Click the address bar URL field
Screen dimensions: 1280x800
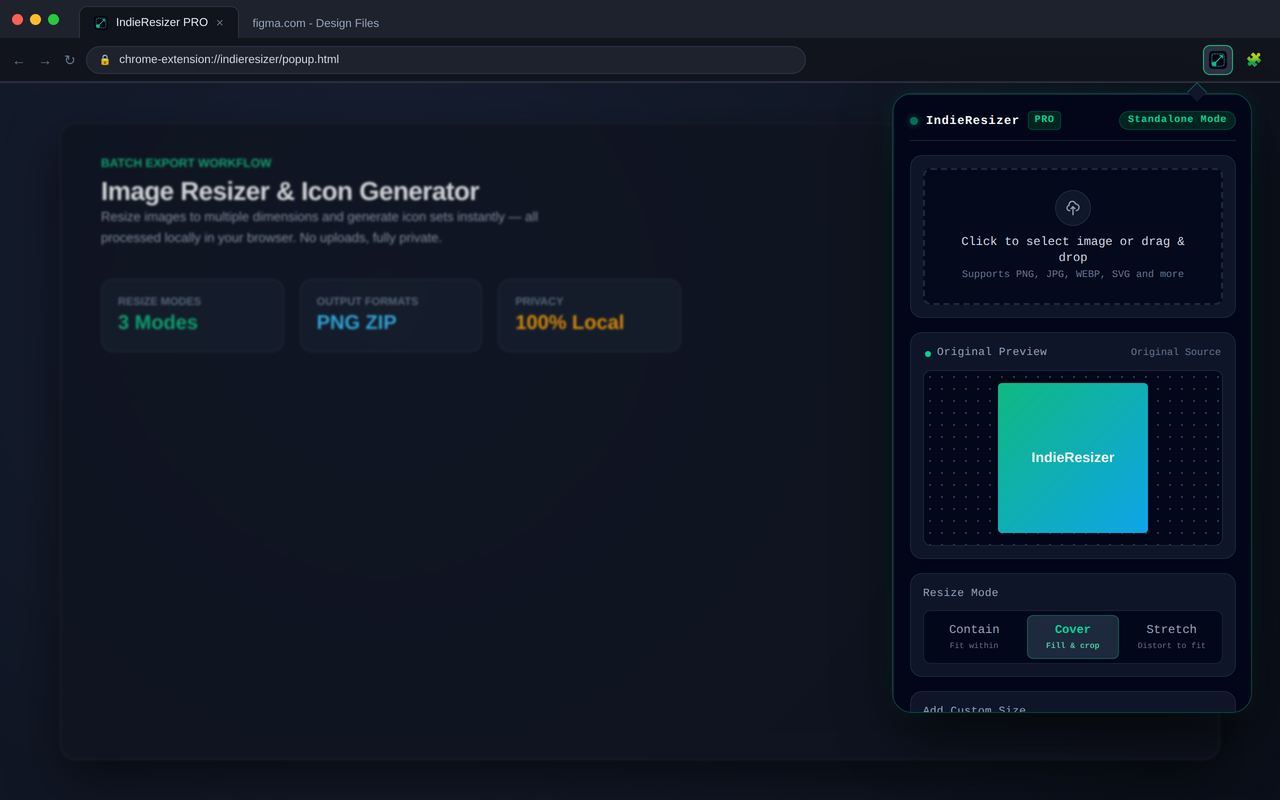pyautogui.click(x=446, y=60)
